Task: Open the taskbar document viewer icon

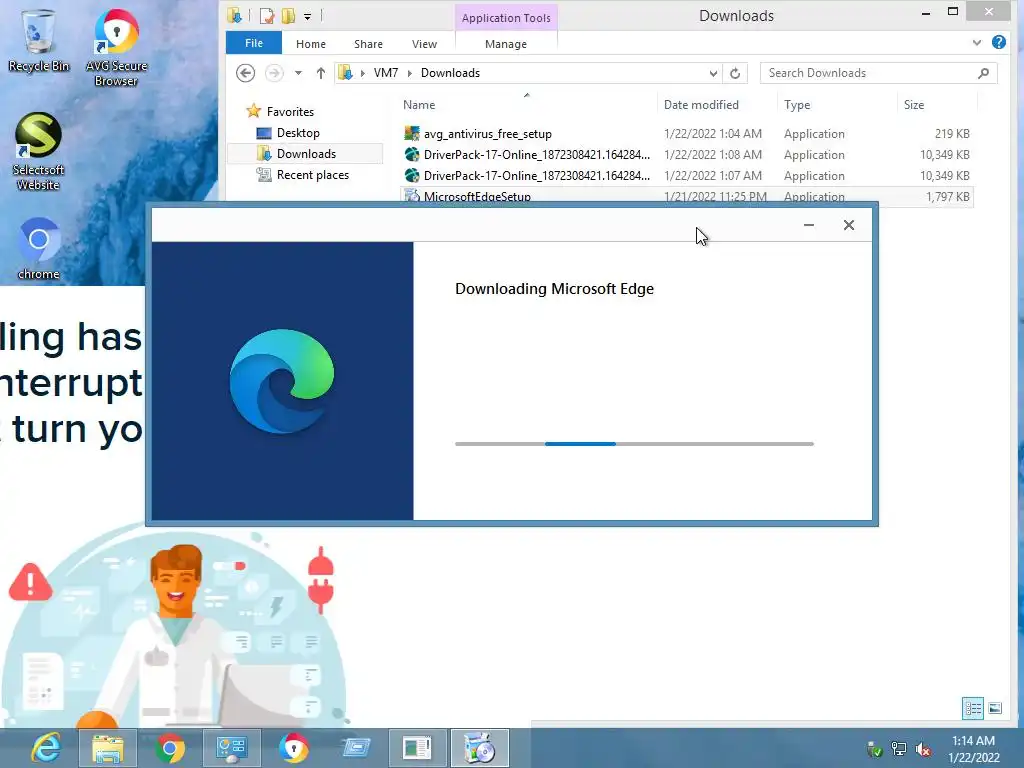Action: tap(417, 748)
